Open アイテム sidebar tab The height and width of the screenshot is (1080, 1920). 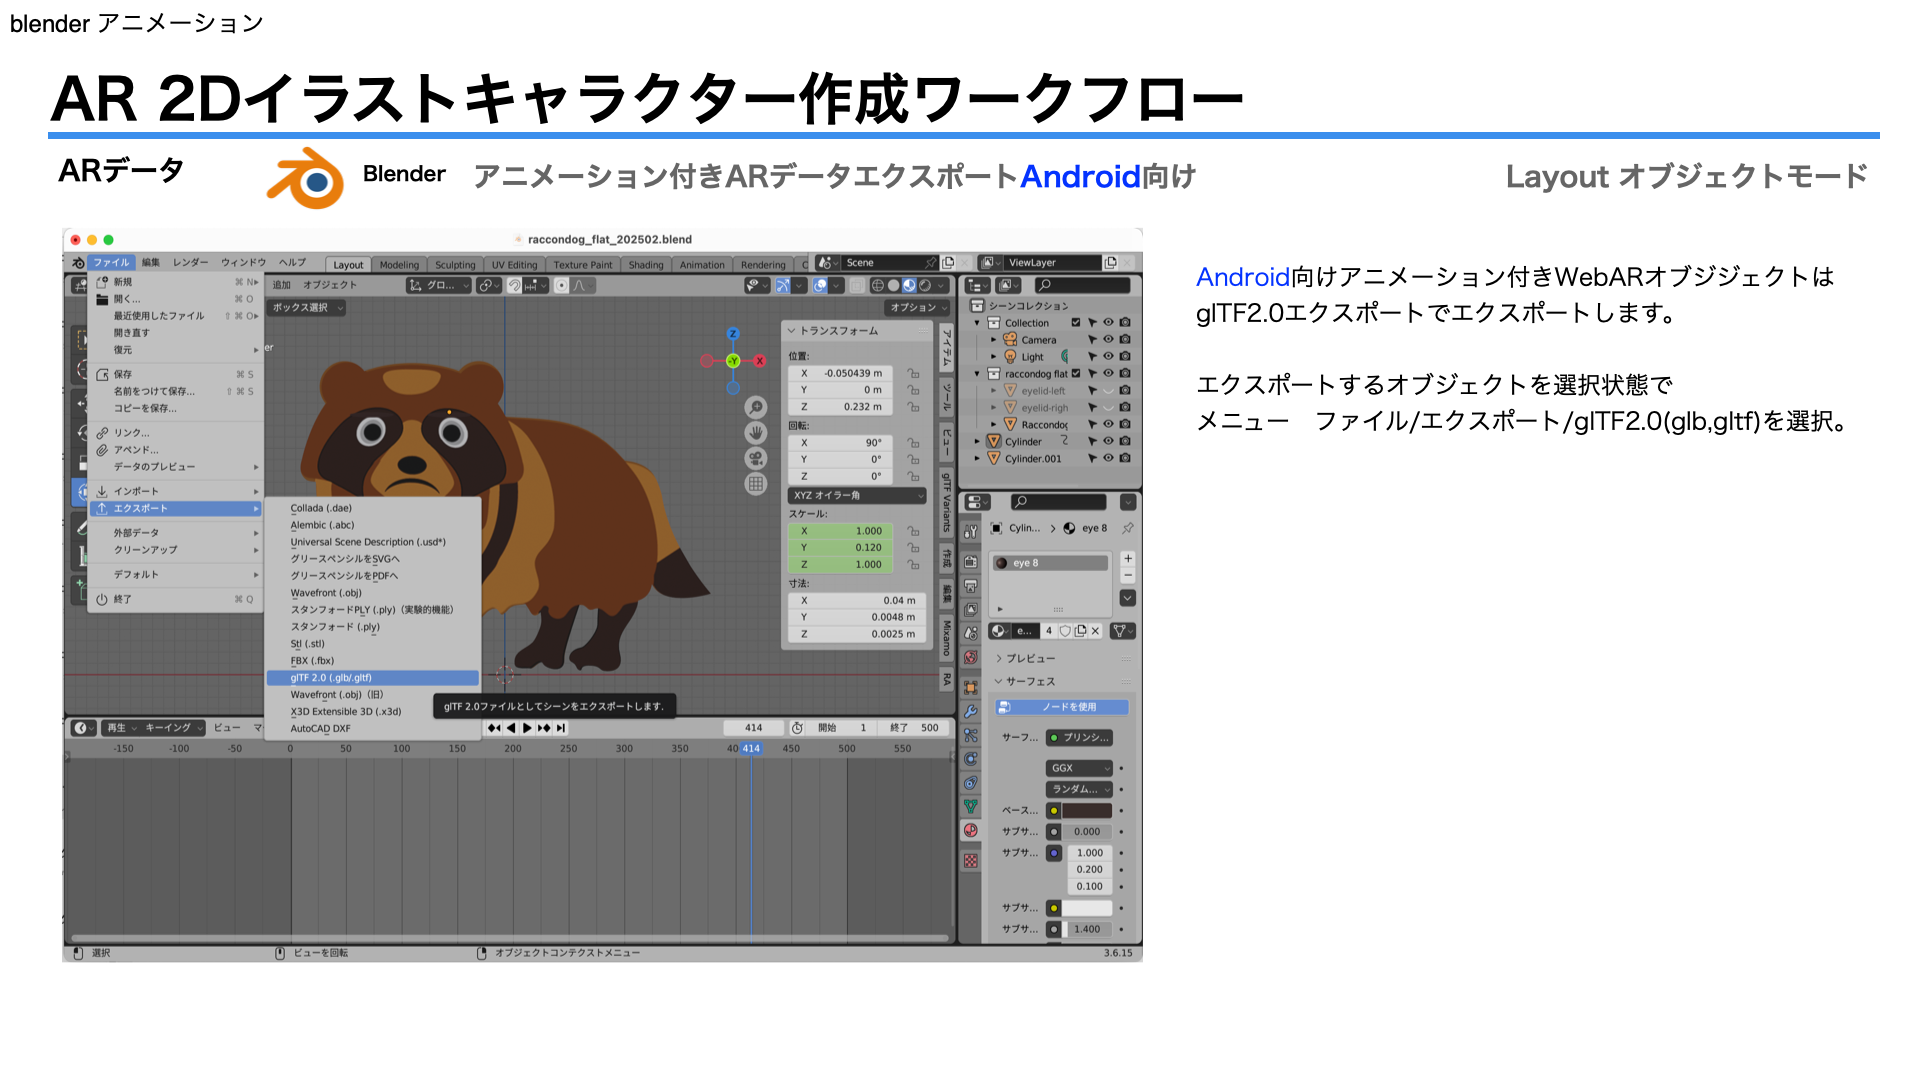tap(946, 349)
